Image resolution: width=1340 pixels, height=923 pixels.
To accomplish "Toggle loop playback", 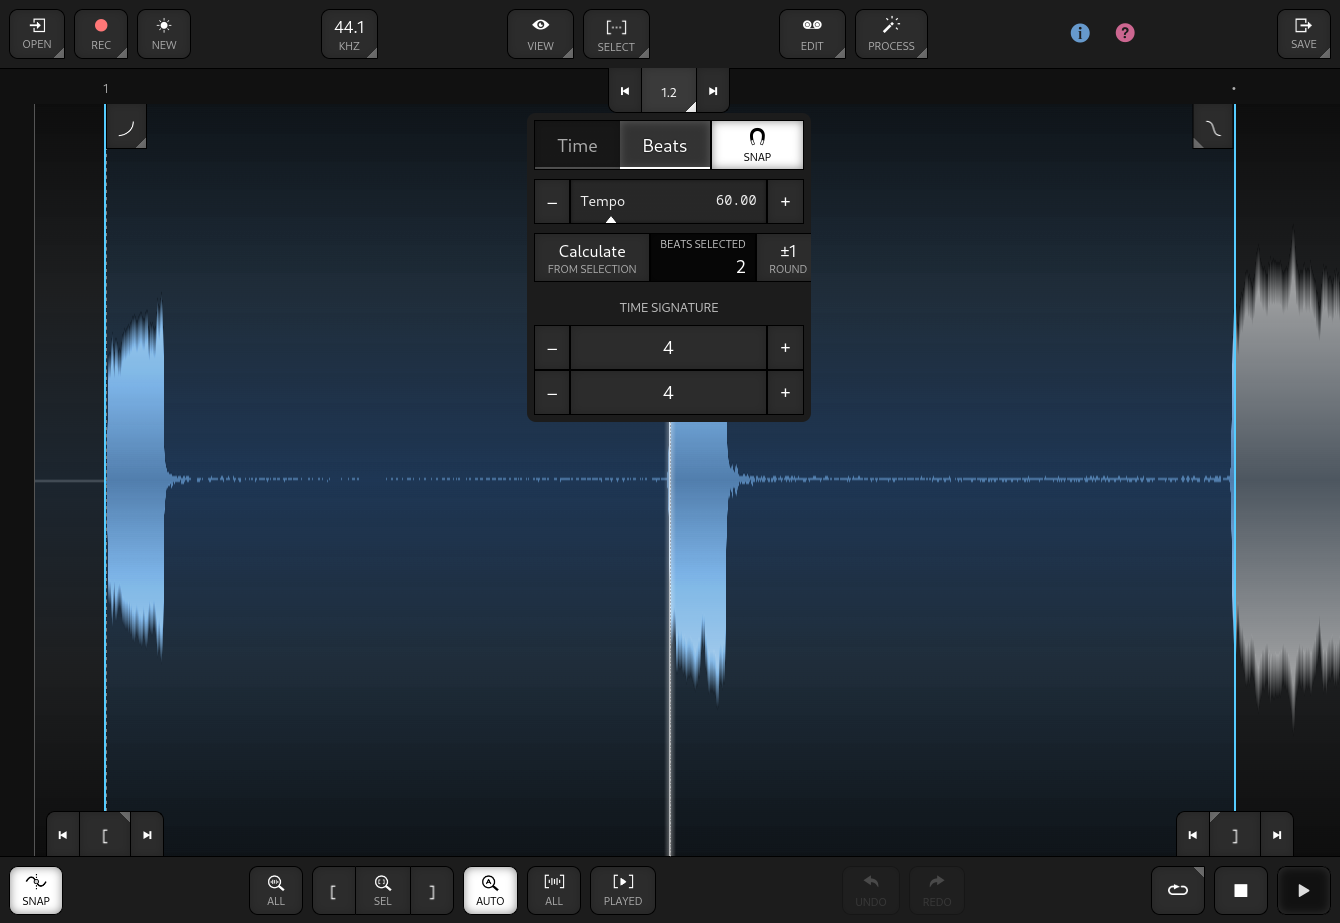I will [1178, 889].
